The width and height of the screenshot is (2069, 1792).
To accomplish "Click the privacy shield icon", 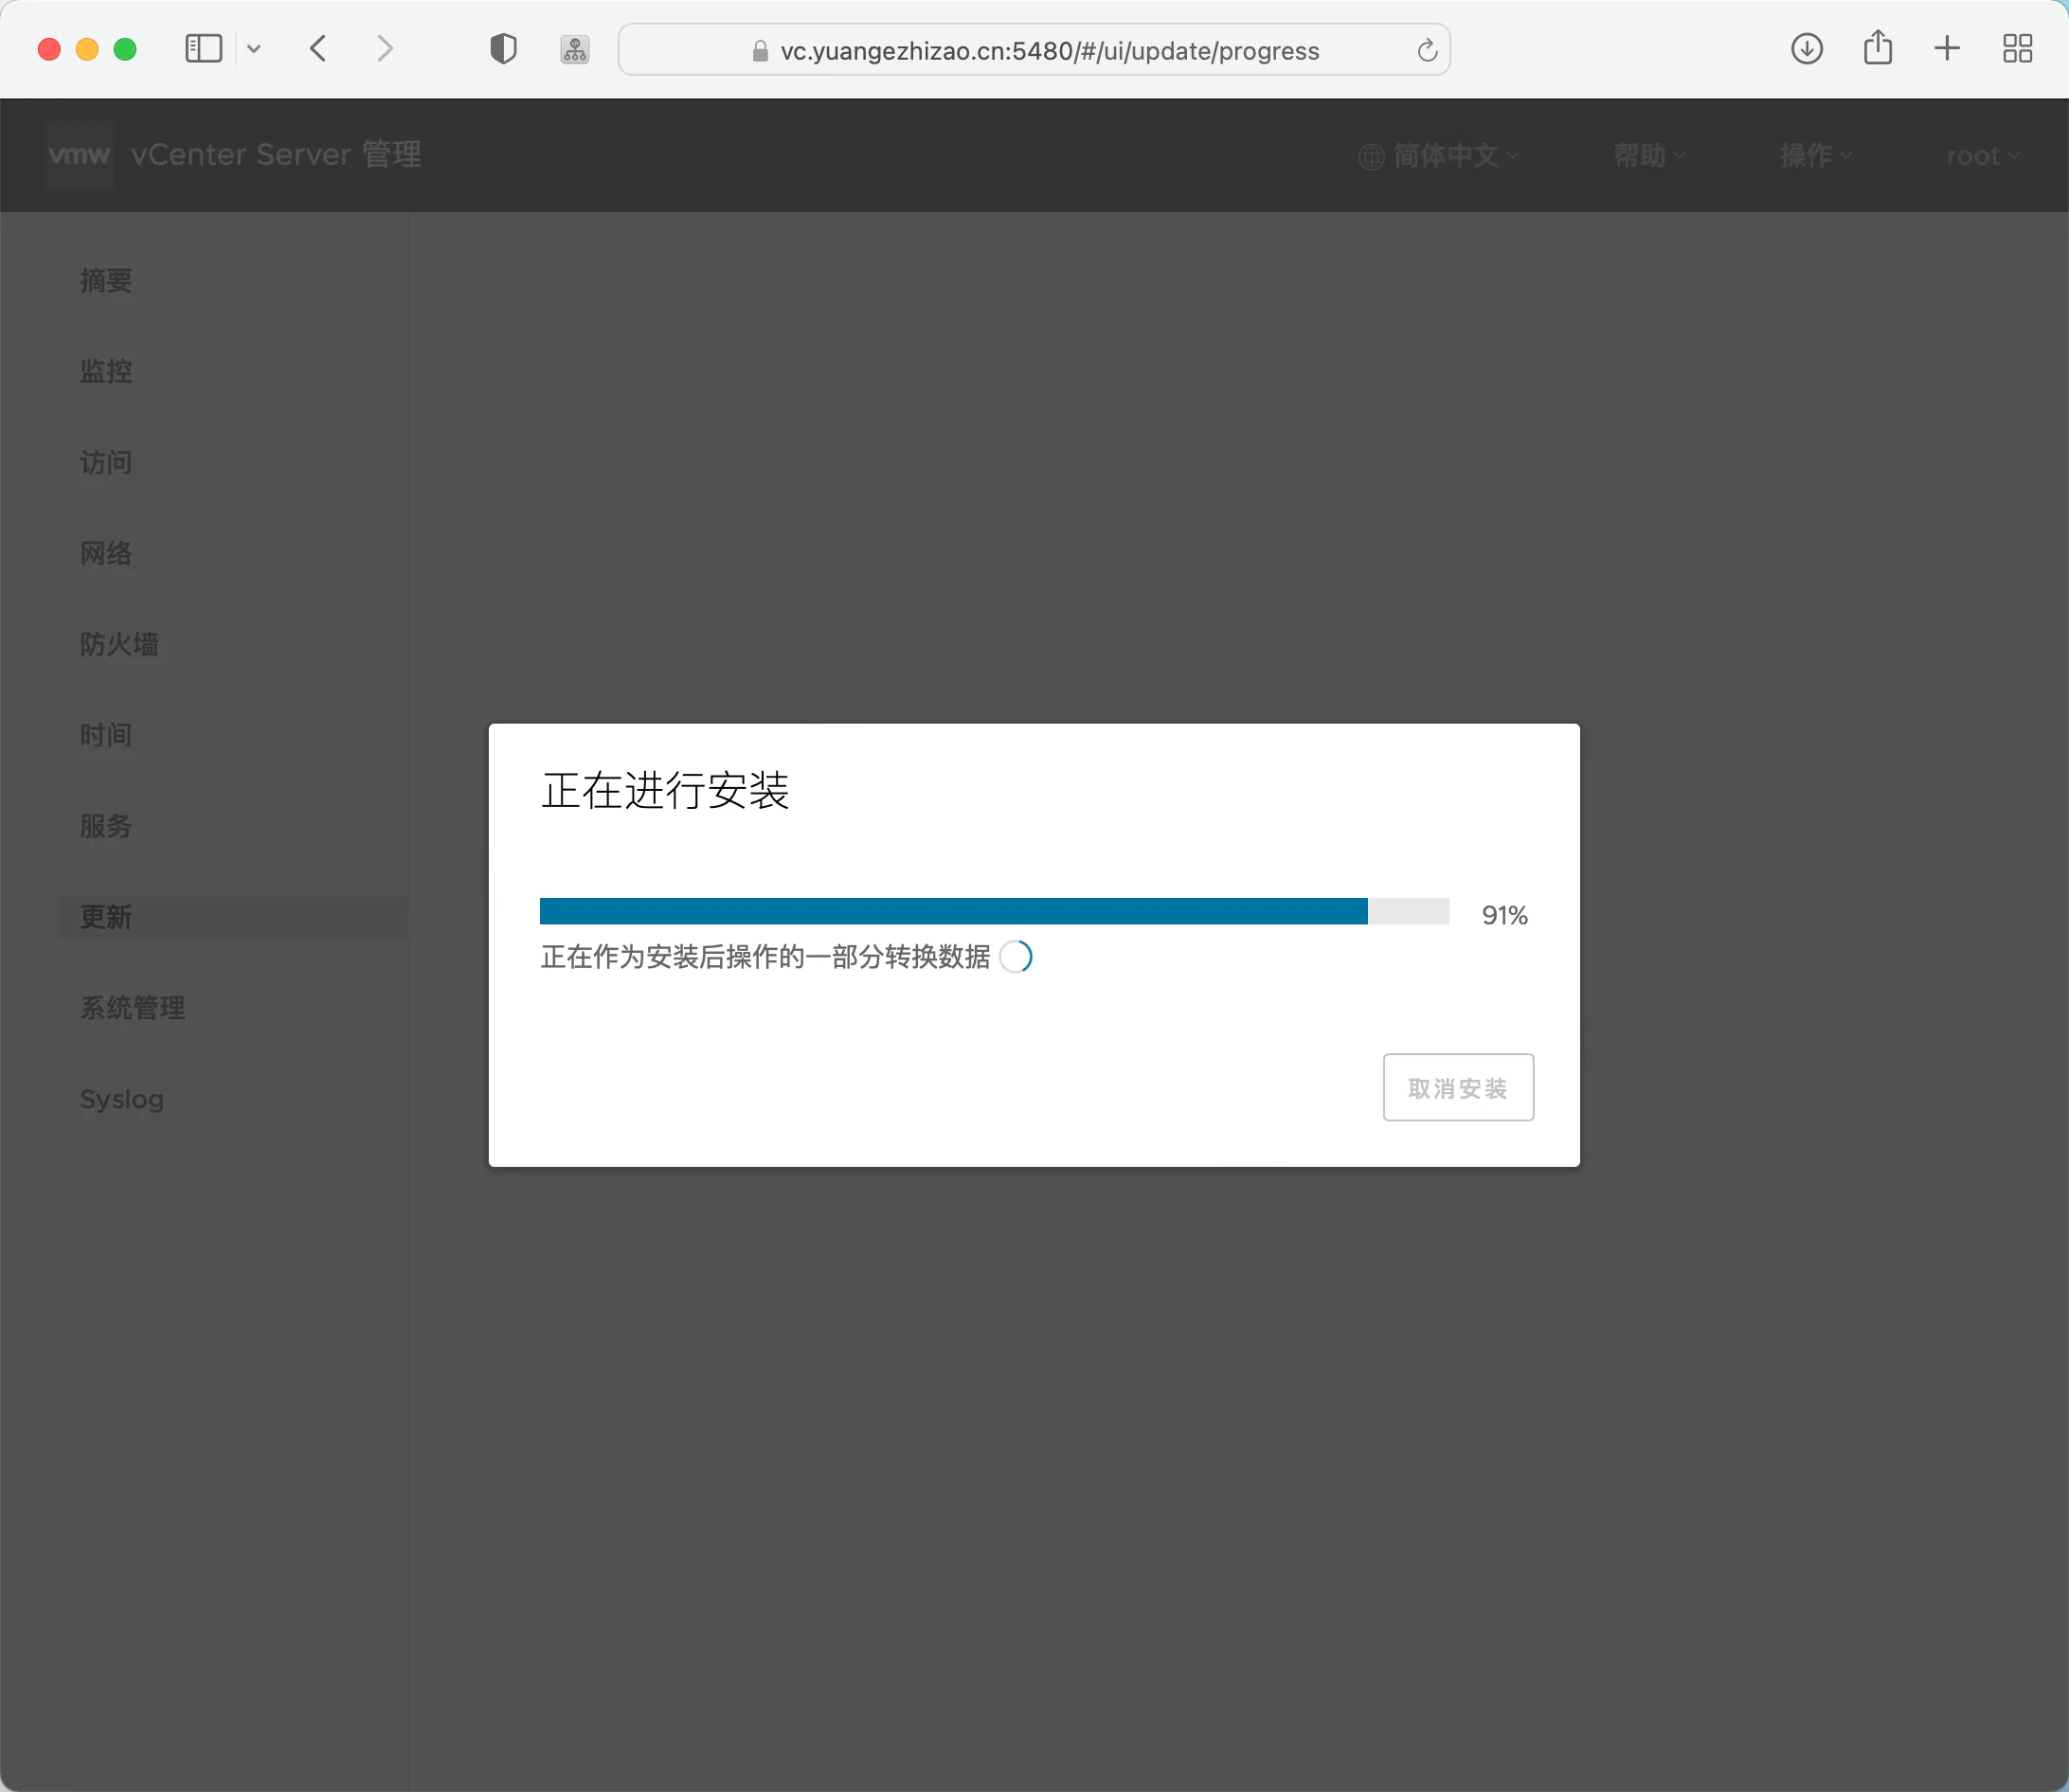I will (x=503, y=49).
